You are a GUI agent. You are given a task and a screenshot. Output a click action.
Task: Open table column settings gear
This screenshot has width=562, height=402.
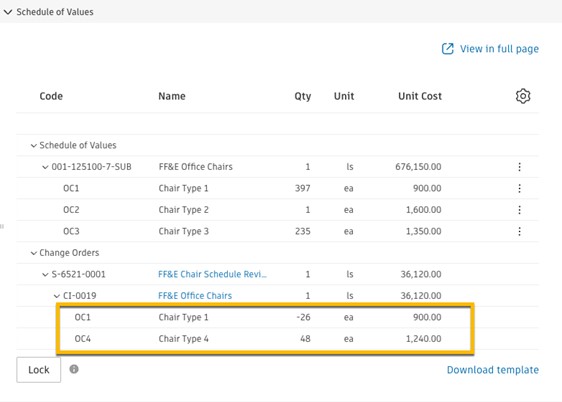click(x=523, y=96)
